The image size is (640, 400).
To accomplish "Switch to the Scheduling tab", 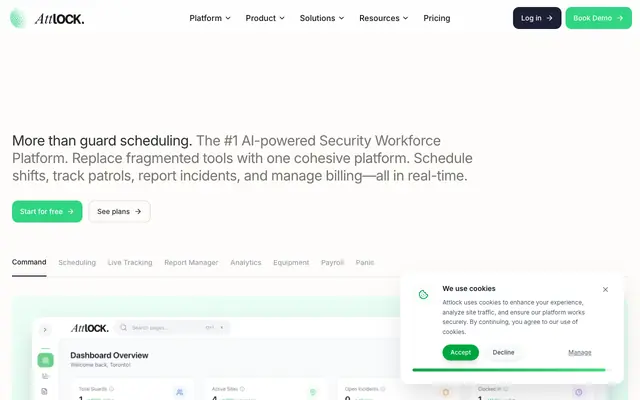I will (77, 262).
